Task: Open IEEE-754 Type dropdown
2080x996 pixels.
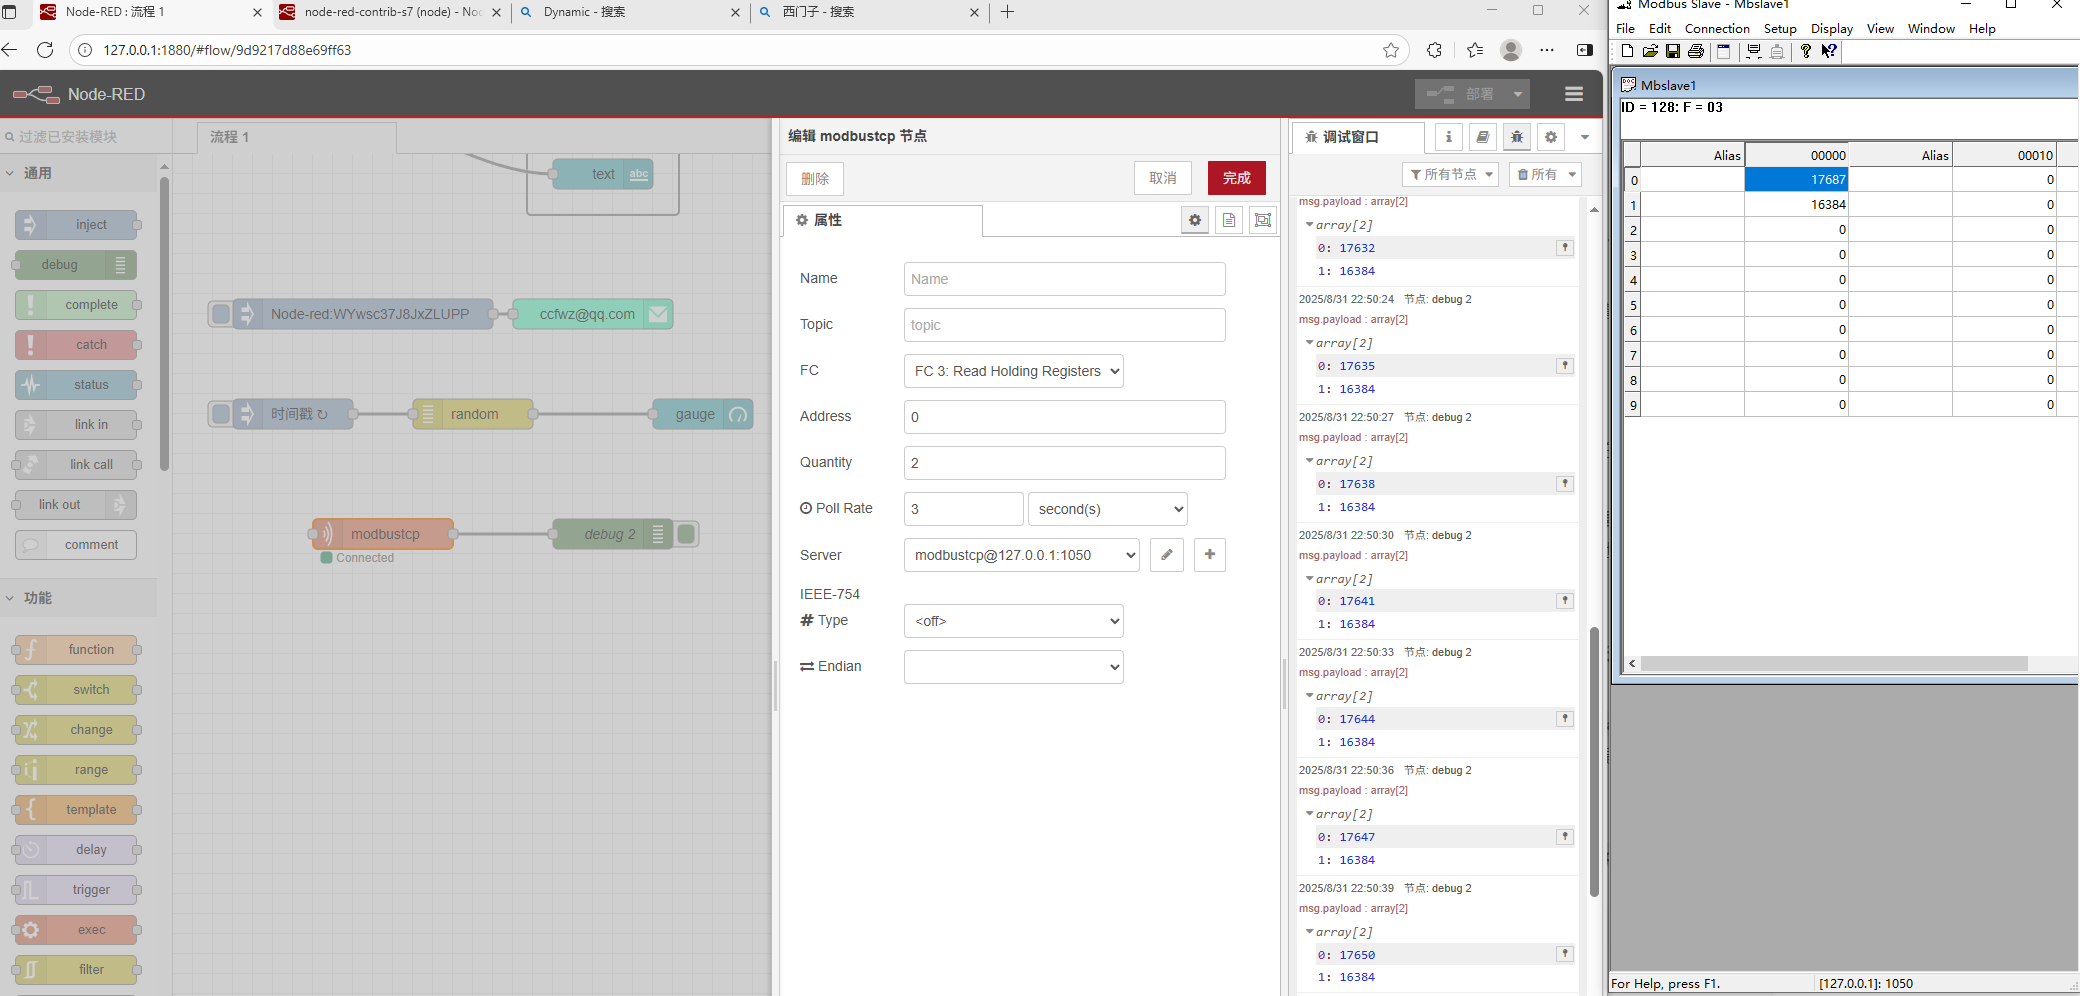Action: [x=1013, y=621]
